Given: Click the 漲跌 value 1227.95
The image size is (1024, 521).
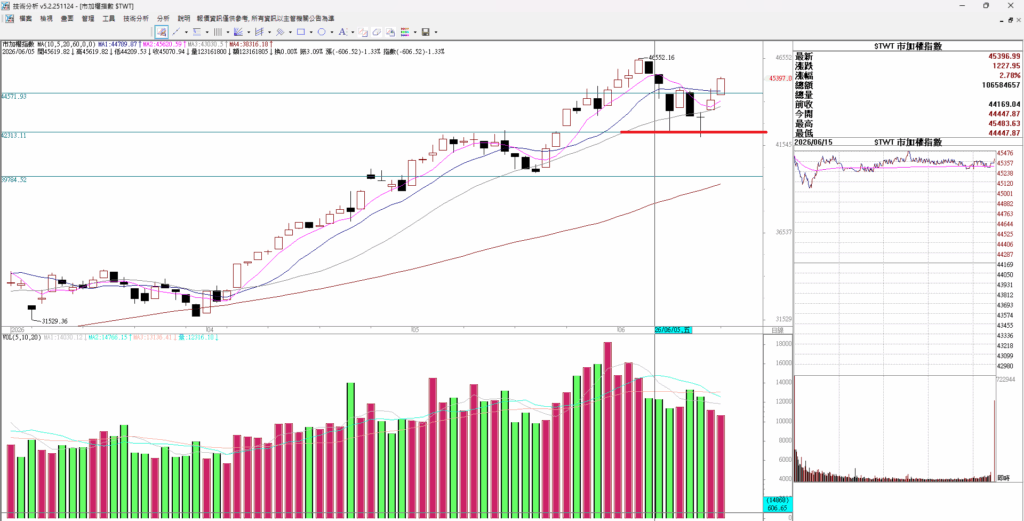Looking at the screenshot, I should pyautogui.click(x=1006, y=66).
